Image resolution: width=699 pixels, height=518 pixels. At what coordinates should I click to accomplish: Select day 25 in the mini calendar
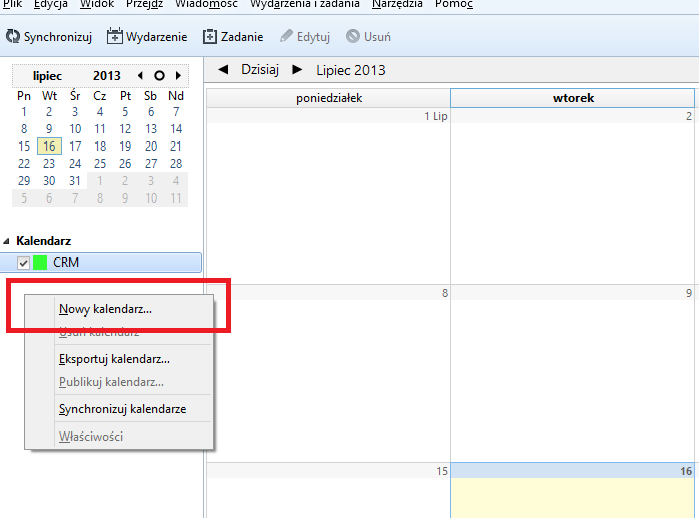pyautogui.click(x=99, y=164)
